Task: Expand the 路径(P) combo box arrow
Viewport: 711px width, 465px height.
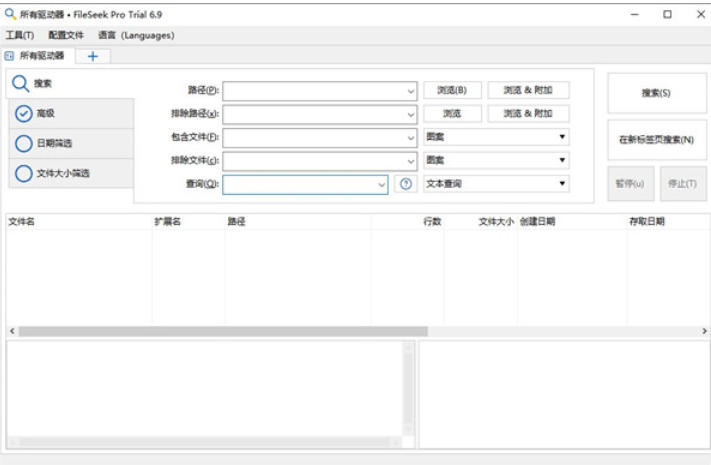Action: click(410, 91)
